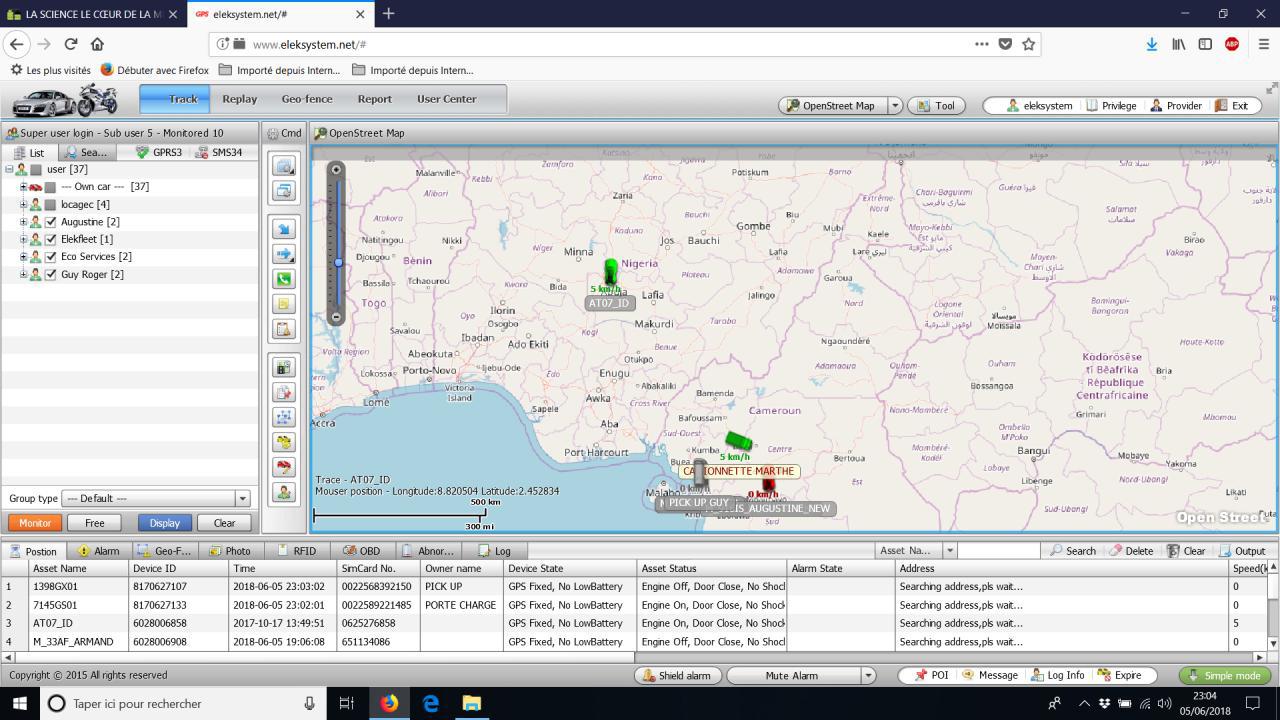This screenshot has height=720, width=1280.
Task: Uncheck the Guy Roger checkbox
Action: click(51, 275)
